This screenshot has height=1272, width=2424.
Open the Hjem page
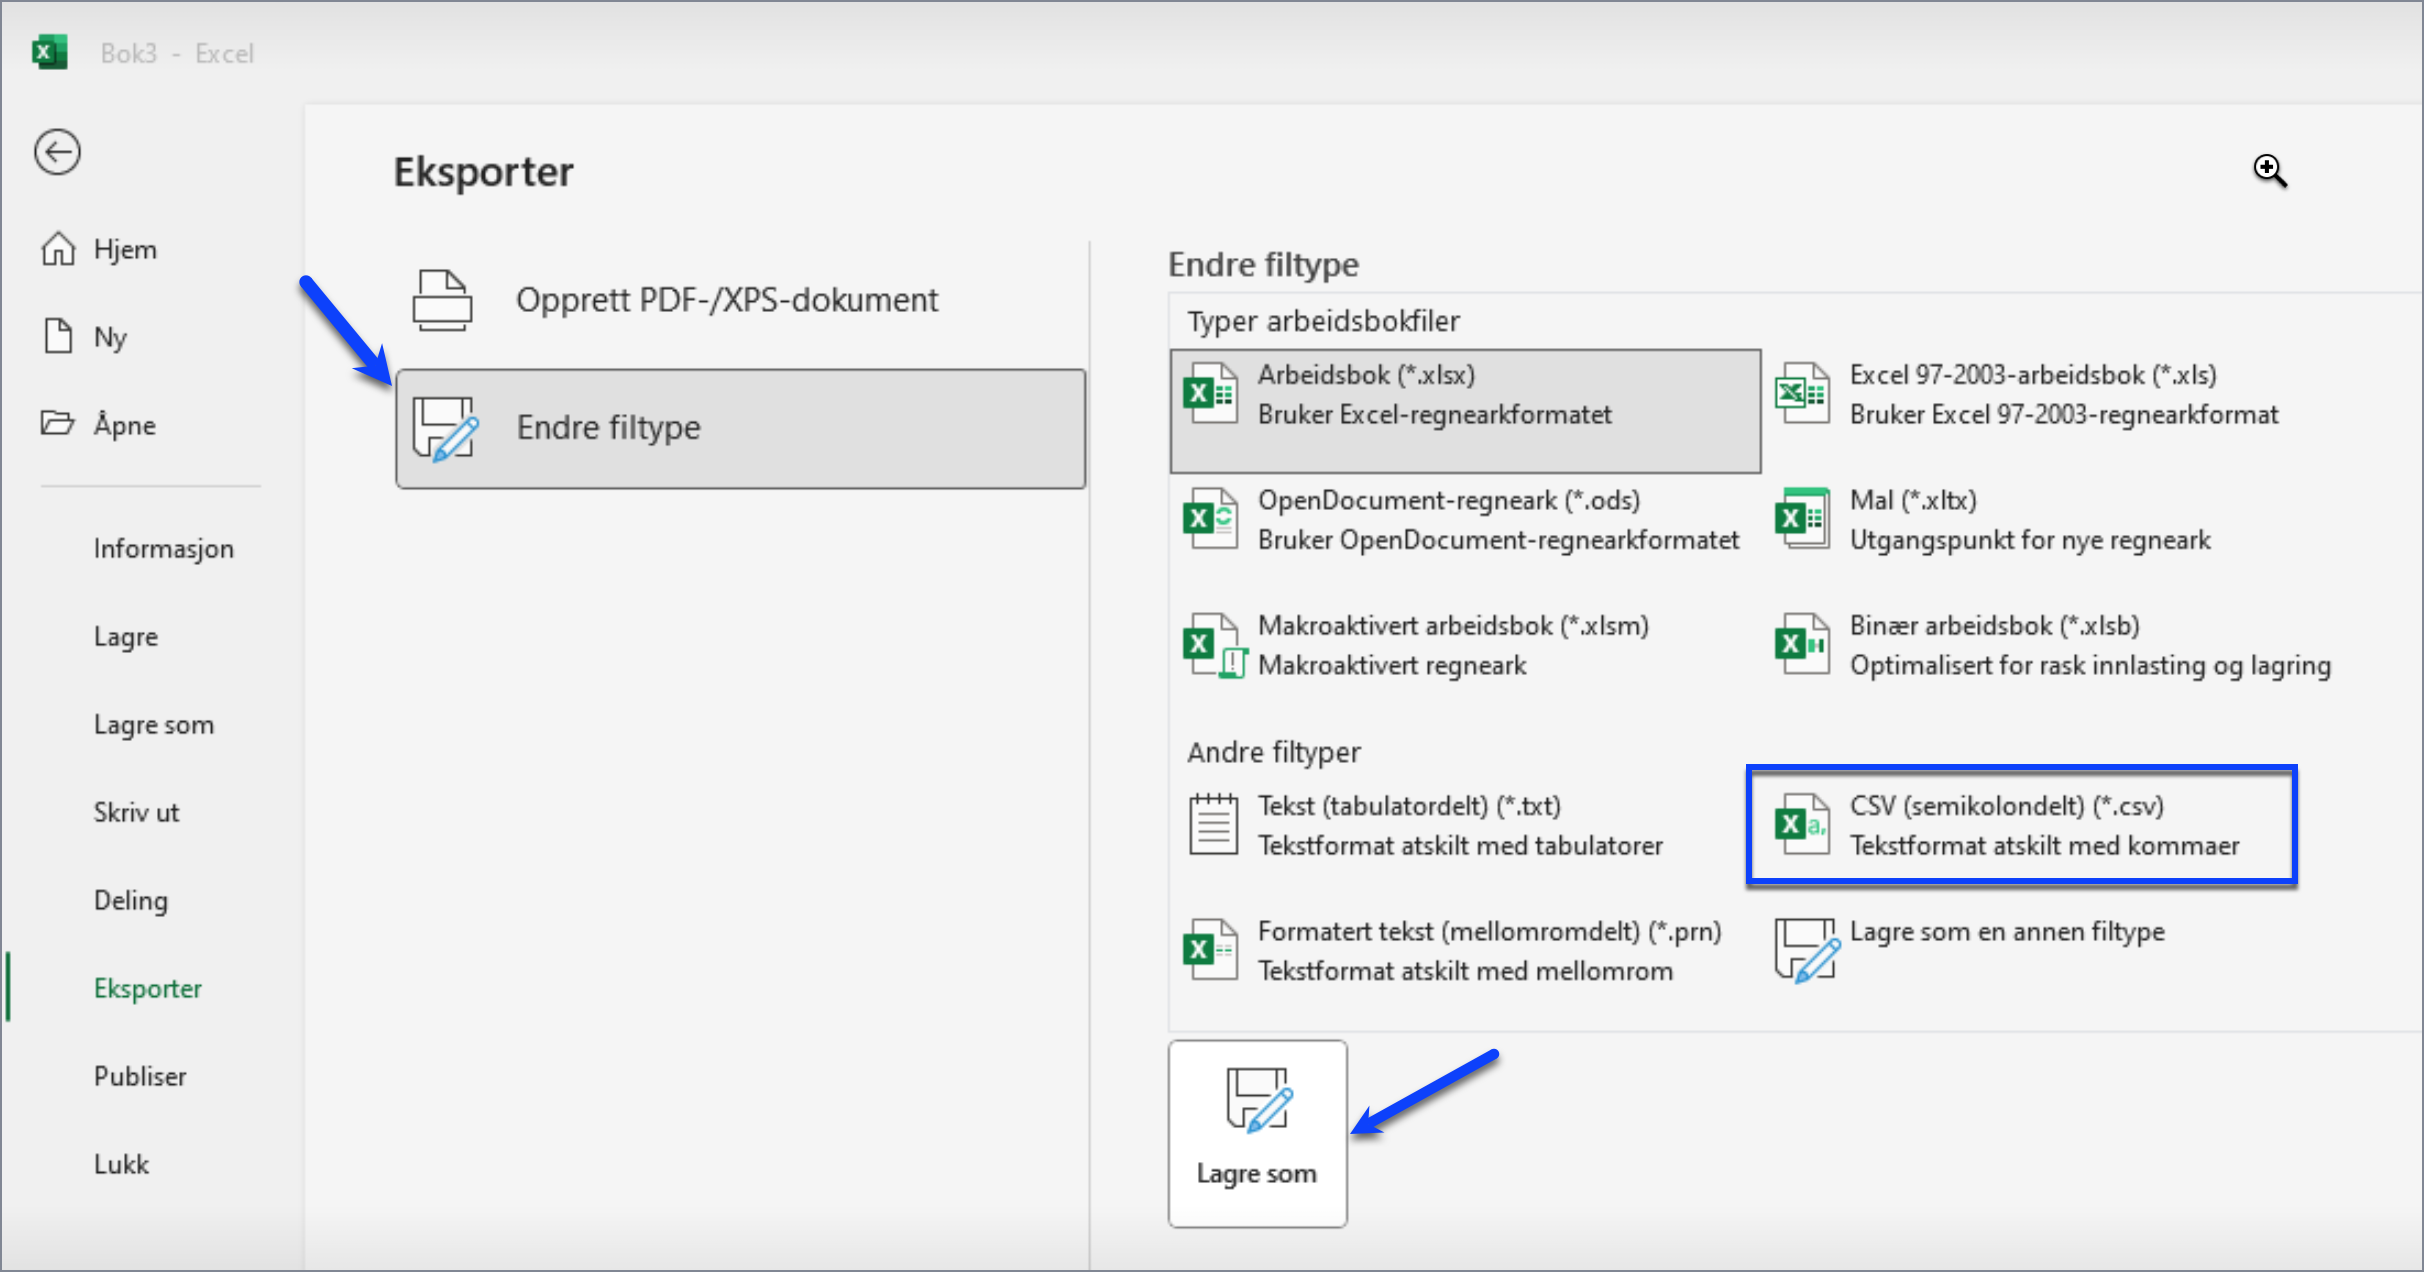(125, 249)
